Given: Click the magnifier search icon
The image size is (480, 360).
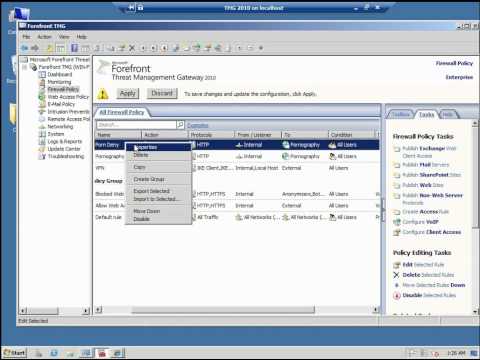Looking at the screenshot, I should tap(180, 125).
